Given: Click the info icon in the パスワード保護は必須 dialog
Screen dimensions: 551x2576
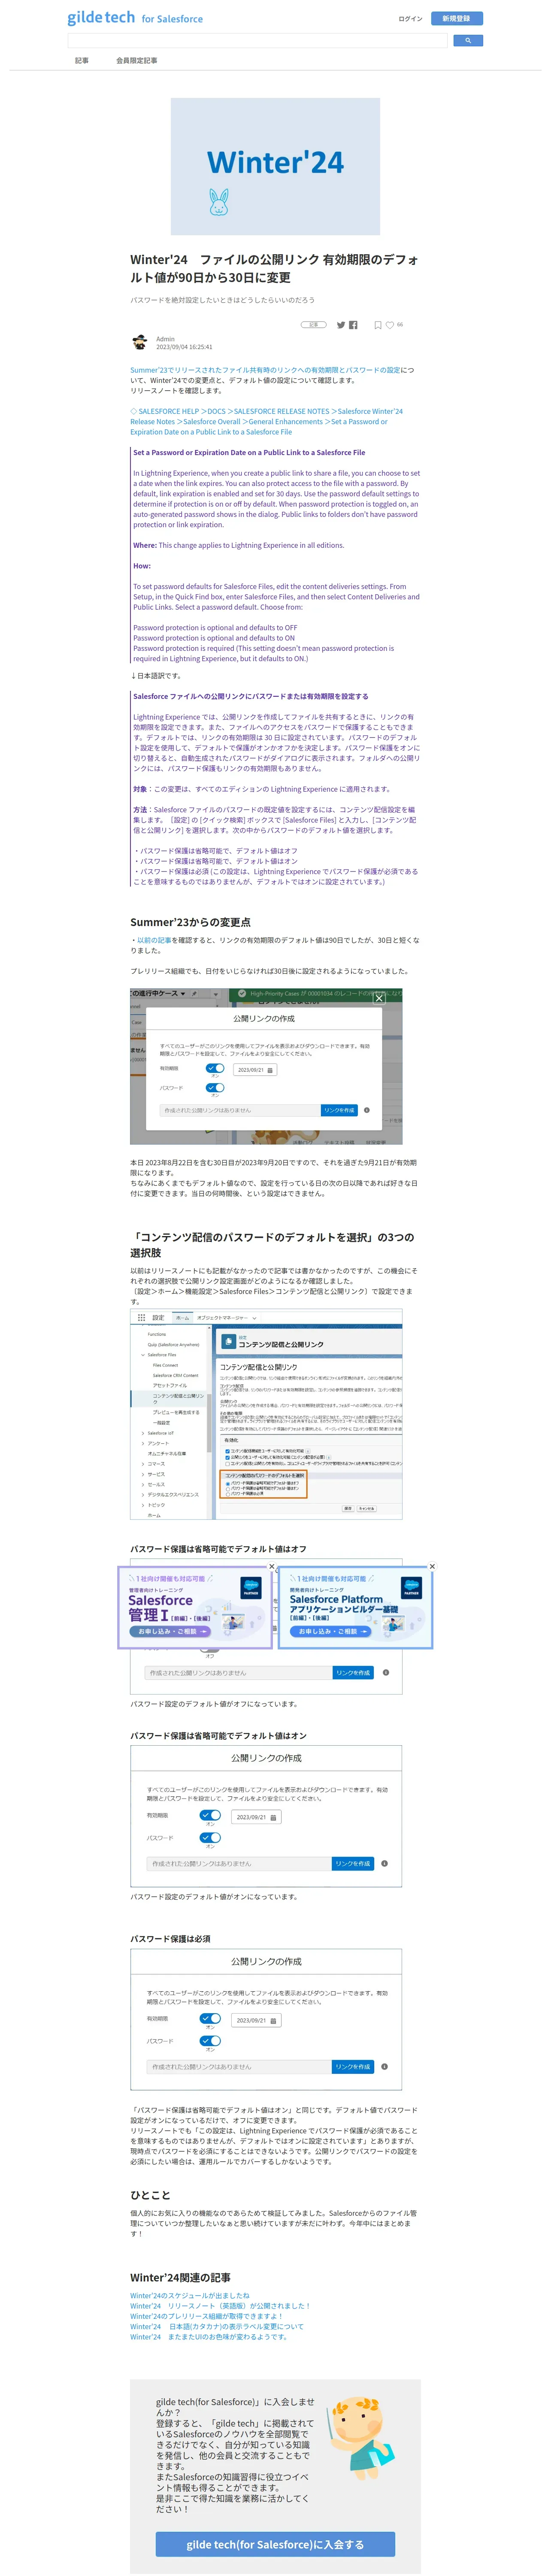Looking at the screenshot, I should (385, 2067).
